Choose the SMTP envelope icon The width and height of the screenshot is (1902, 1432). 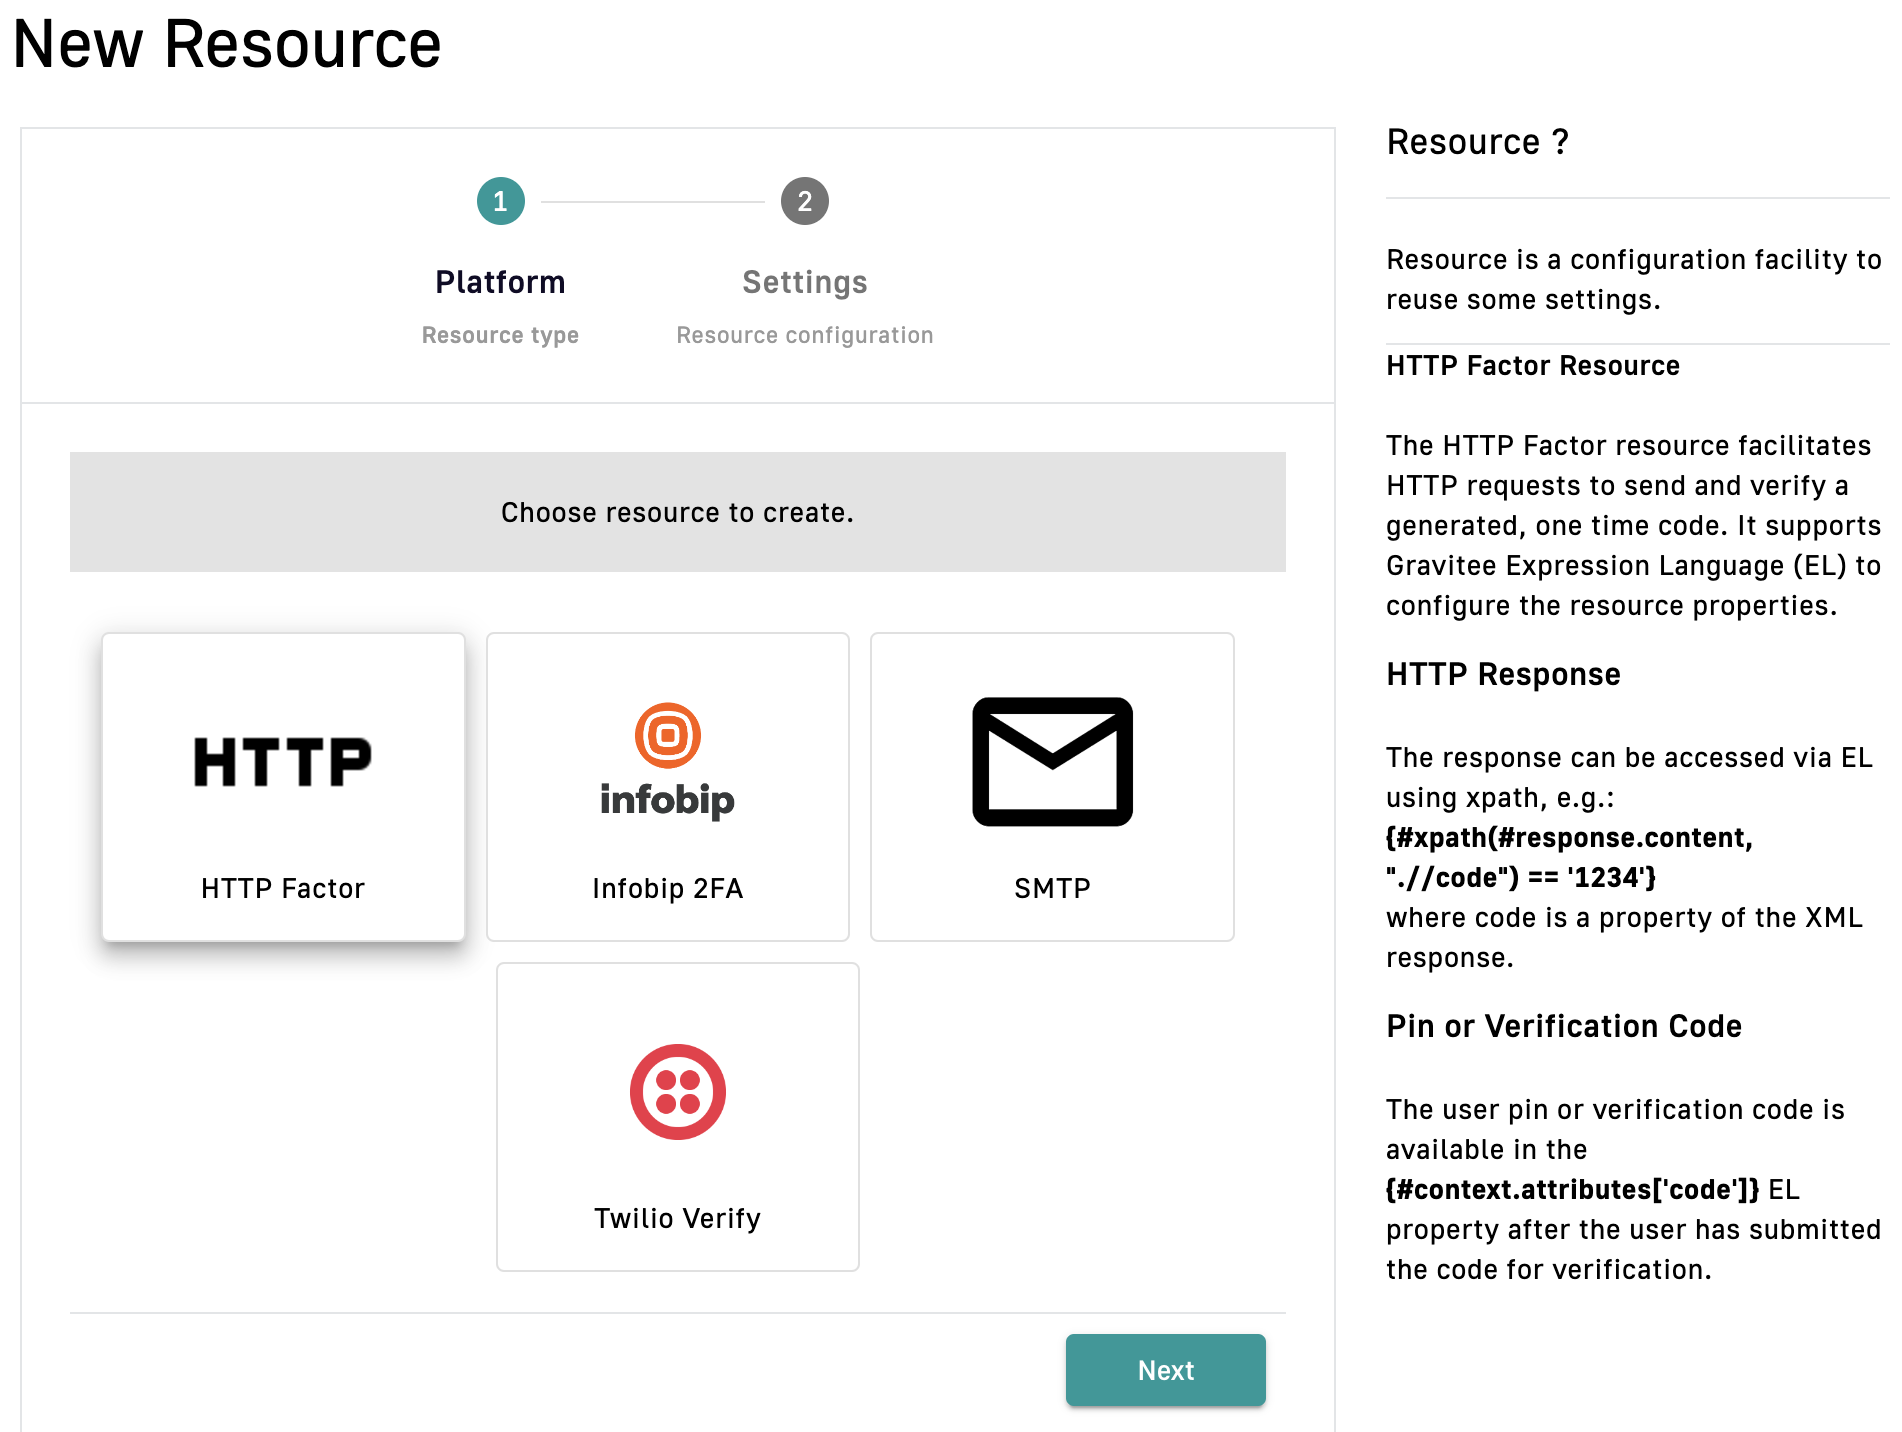(1052, 762)
